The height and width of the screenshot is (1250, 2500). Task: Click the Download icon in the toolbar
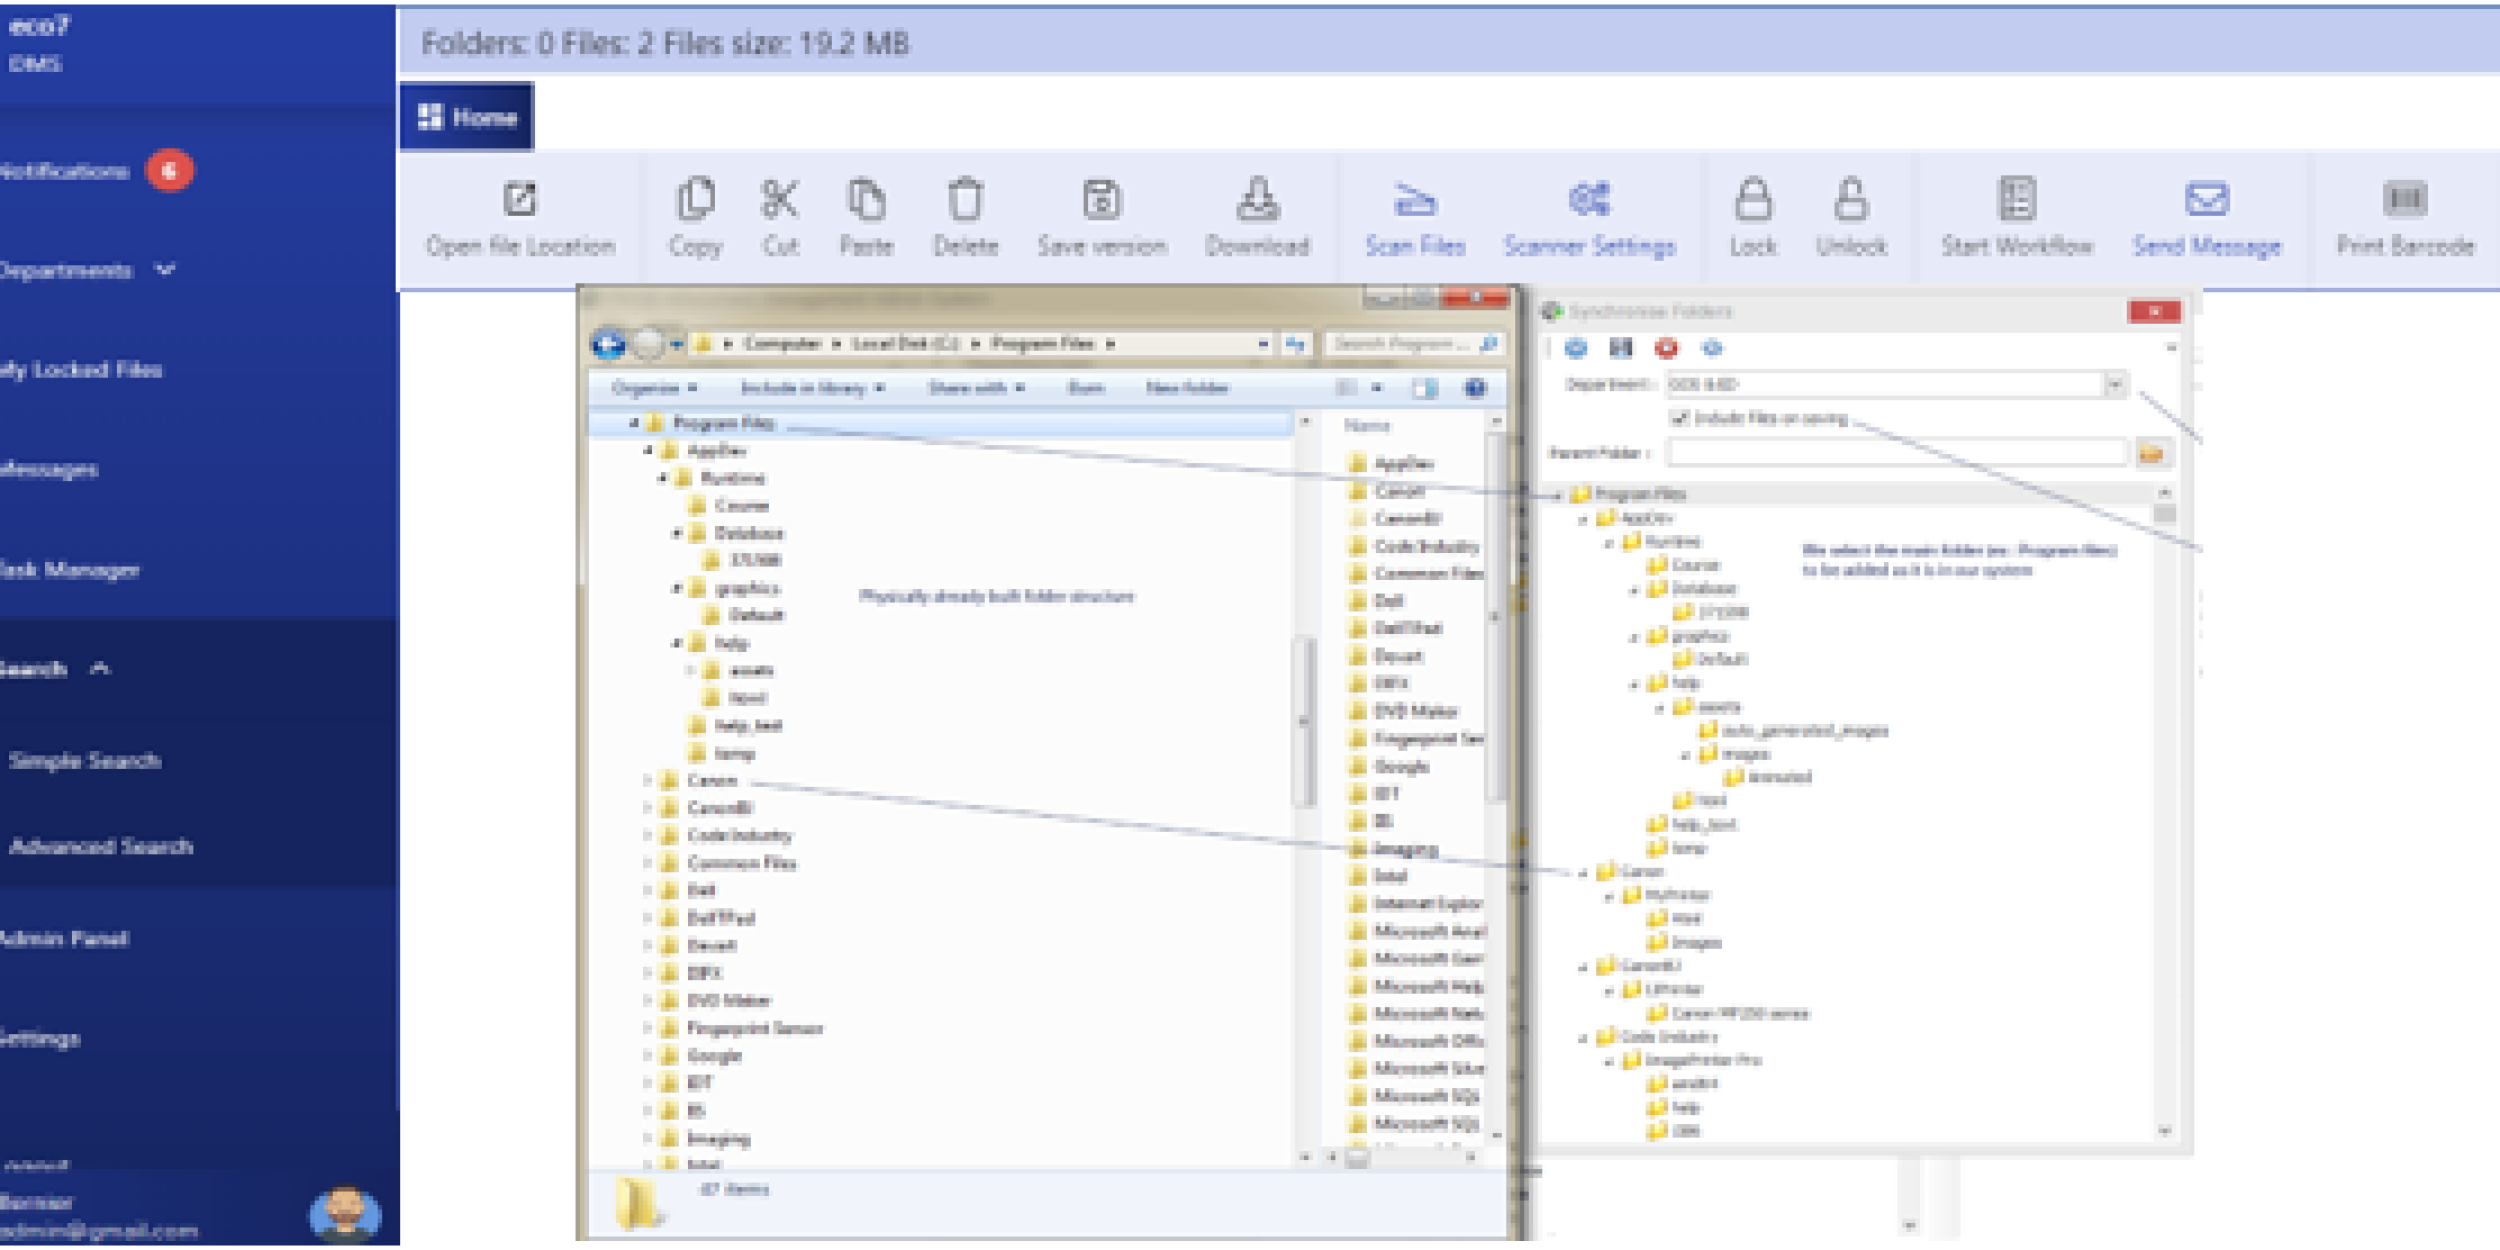pos(1257,199)
